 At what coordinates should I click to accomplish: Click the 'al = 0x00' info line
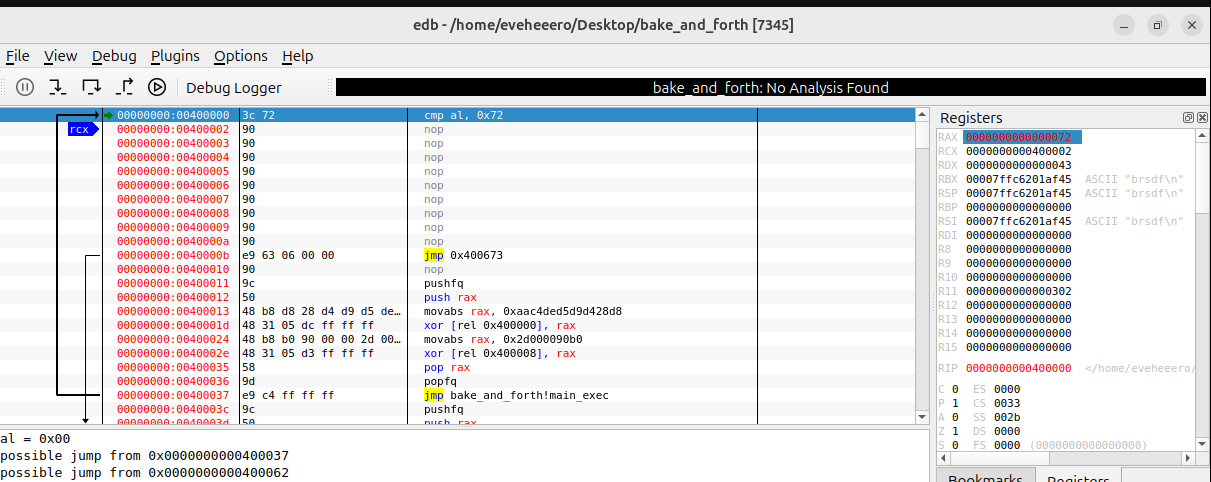click(35, 439)
